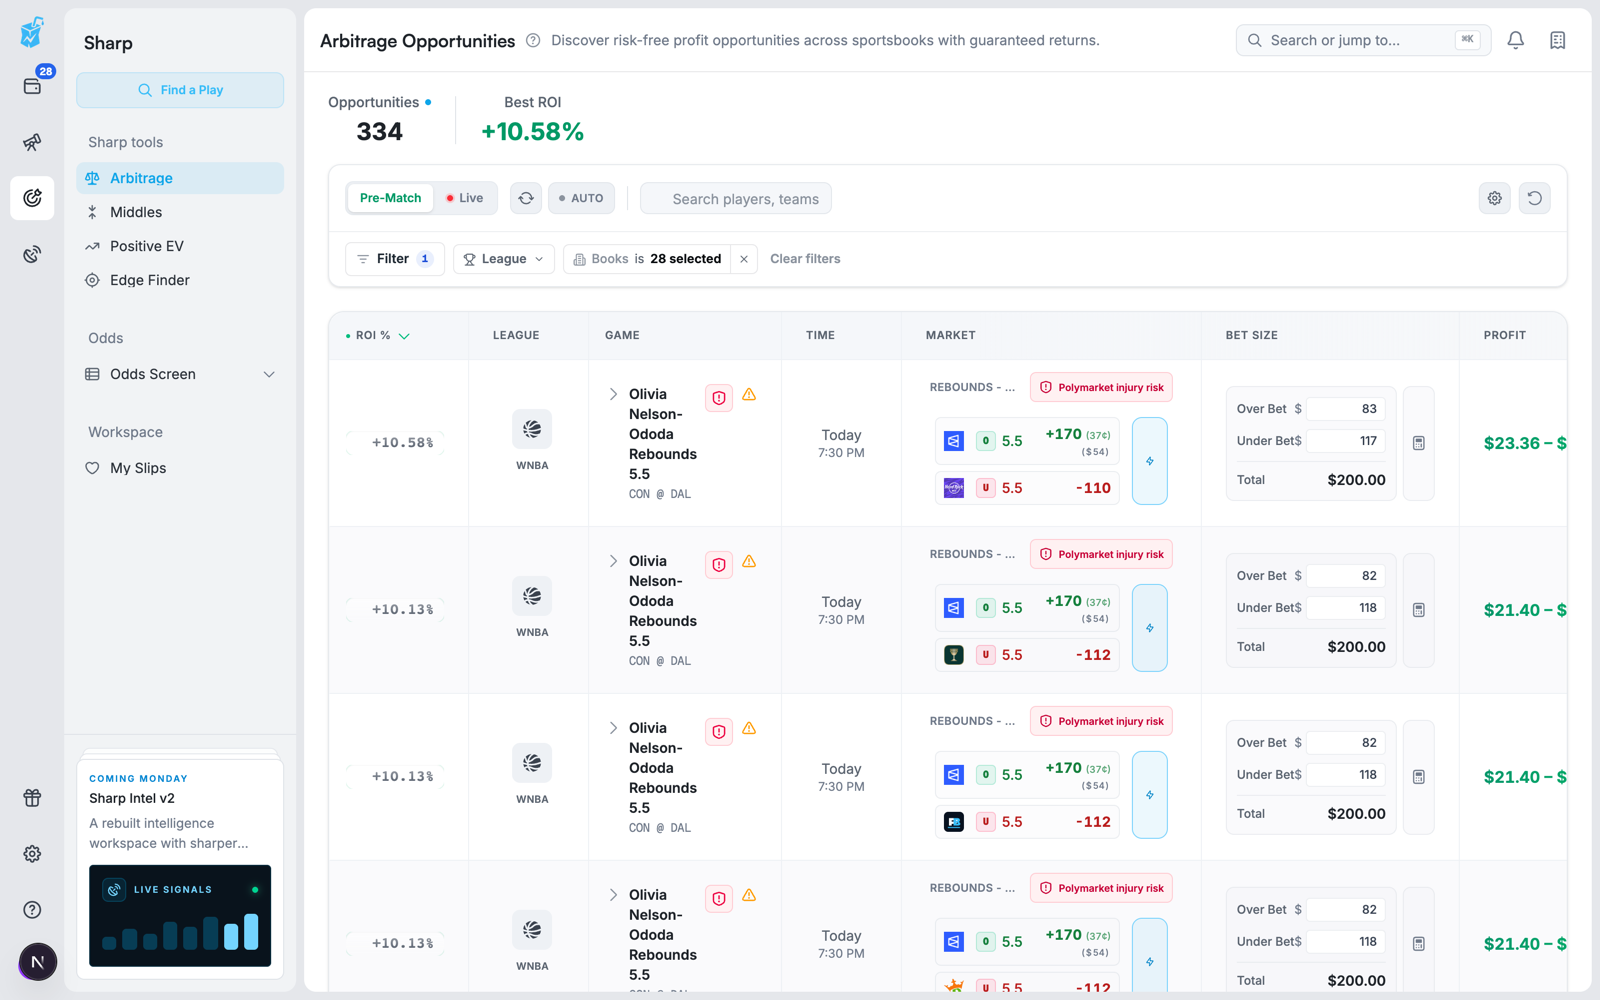
Task: Open the notifications bell
Action: coord(1516,40)
